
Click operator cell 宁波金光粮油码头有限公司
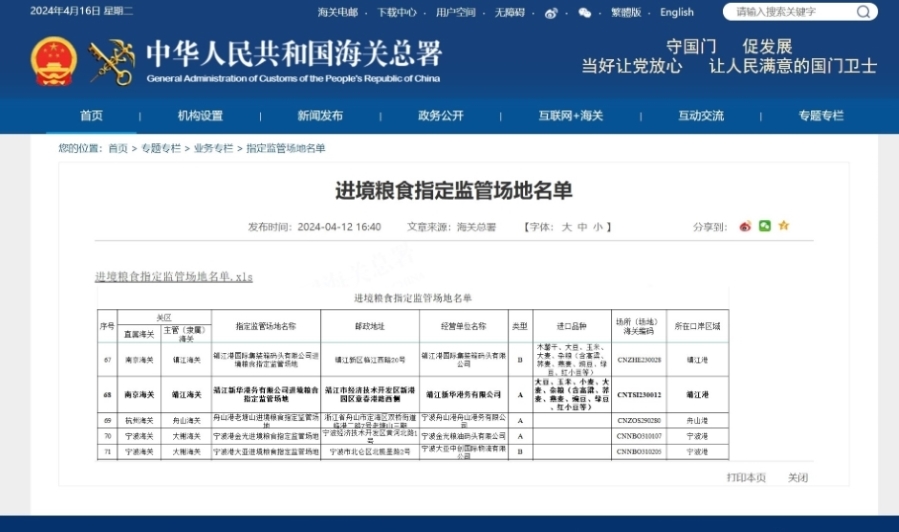click(463, 436)
